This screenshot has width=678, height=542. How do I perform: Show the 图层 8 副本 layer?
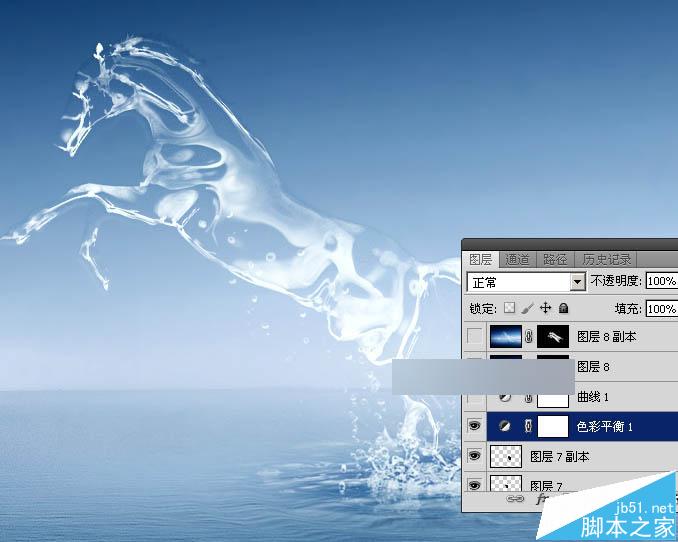click(474, 337)
